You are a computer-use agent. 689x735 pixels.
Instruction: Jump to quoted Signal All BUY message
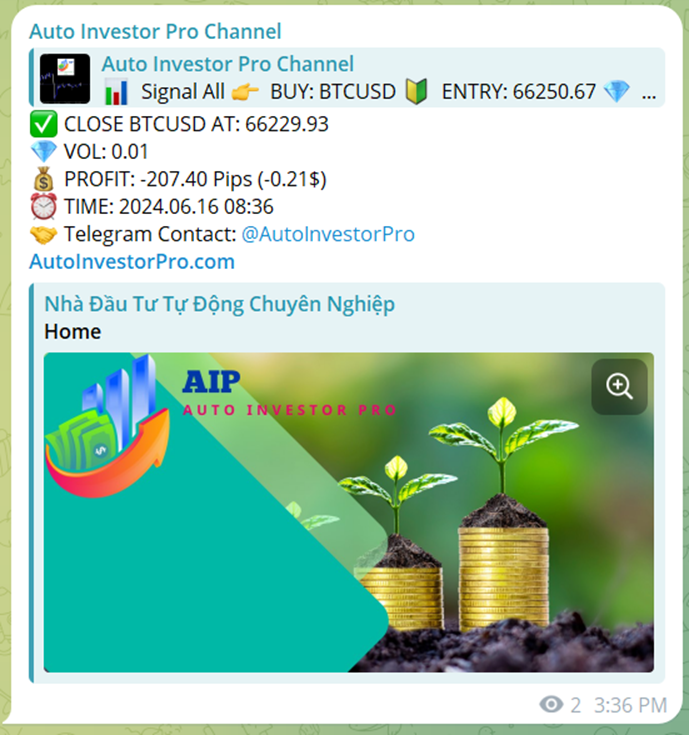coord(347,78)
